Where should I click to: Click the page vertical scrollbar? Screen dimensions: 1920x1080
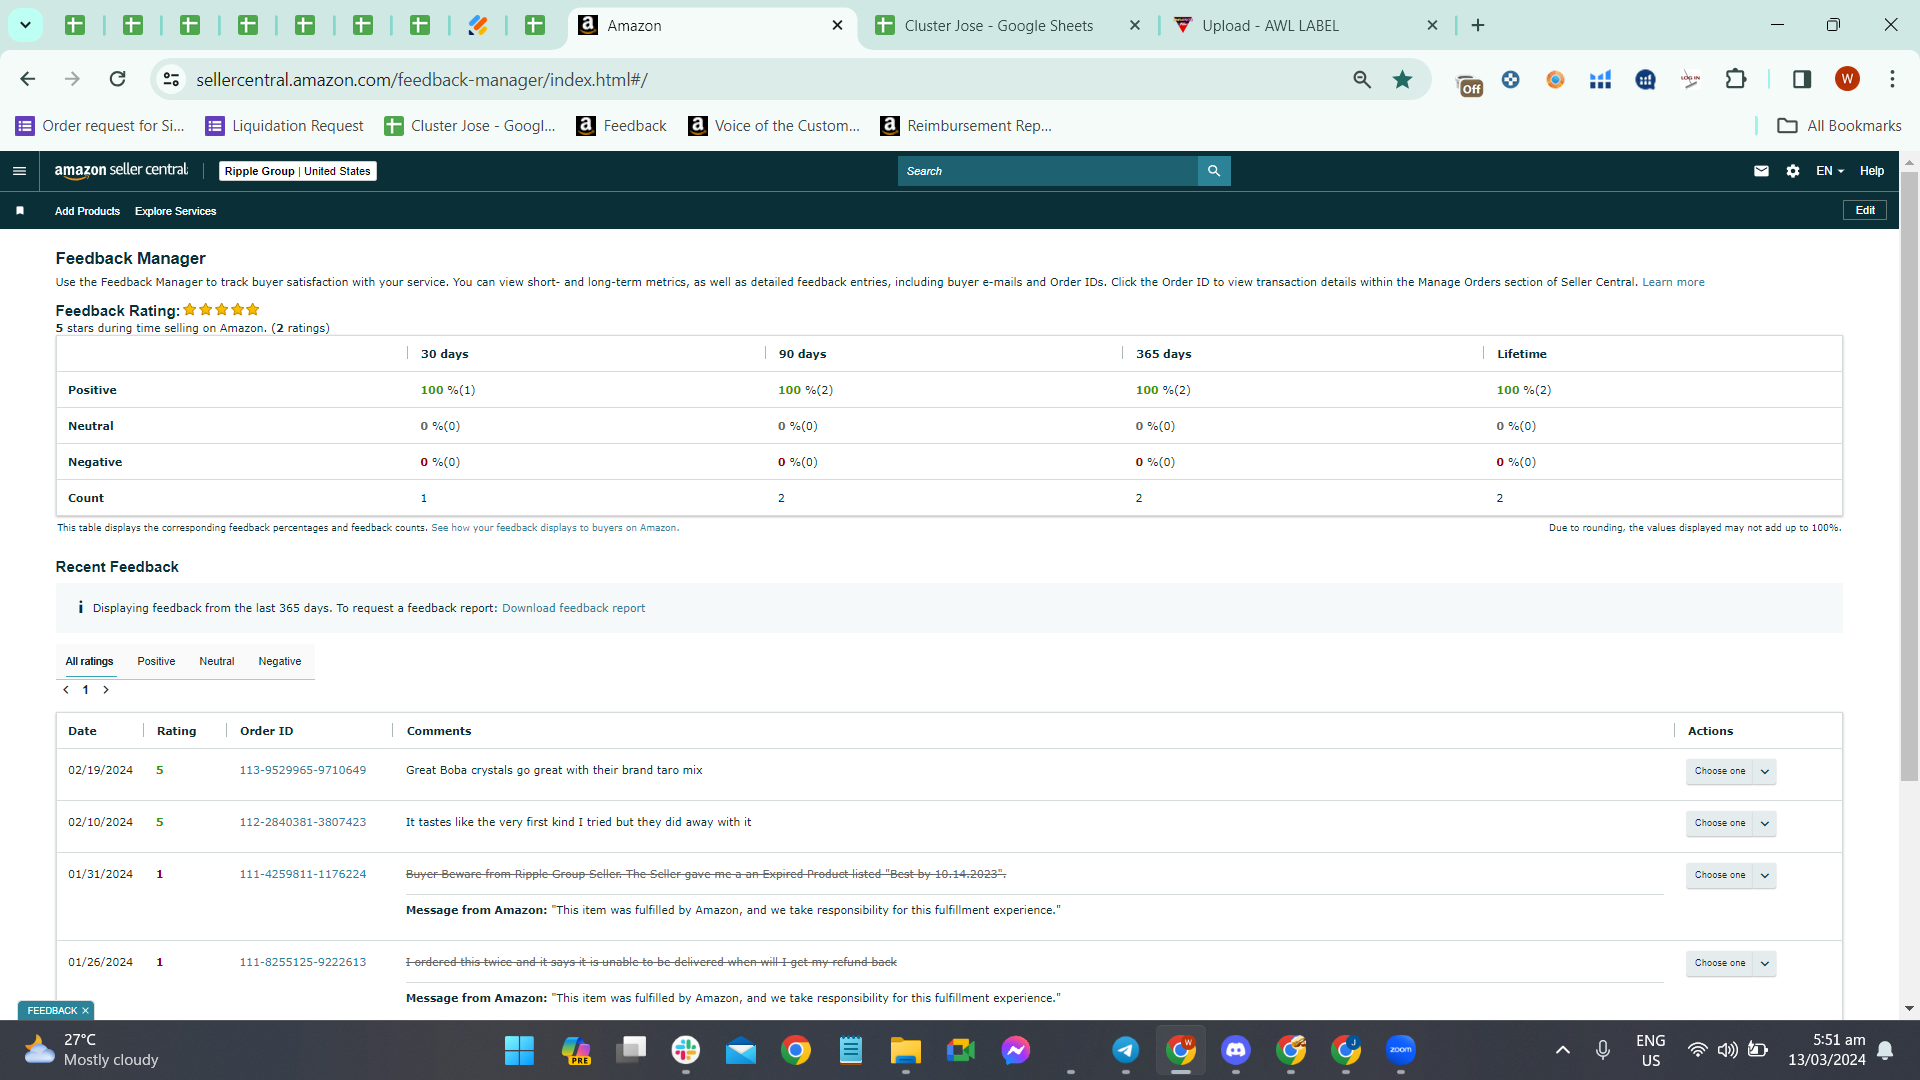pos(1909,475)
